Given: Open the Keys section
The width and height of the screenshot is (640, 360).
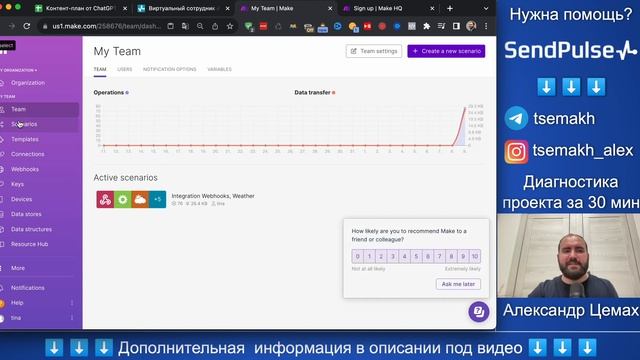Looking at the screenshot, I should pyautogui.click(x=17, y=184).
